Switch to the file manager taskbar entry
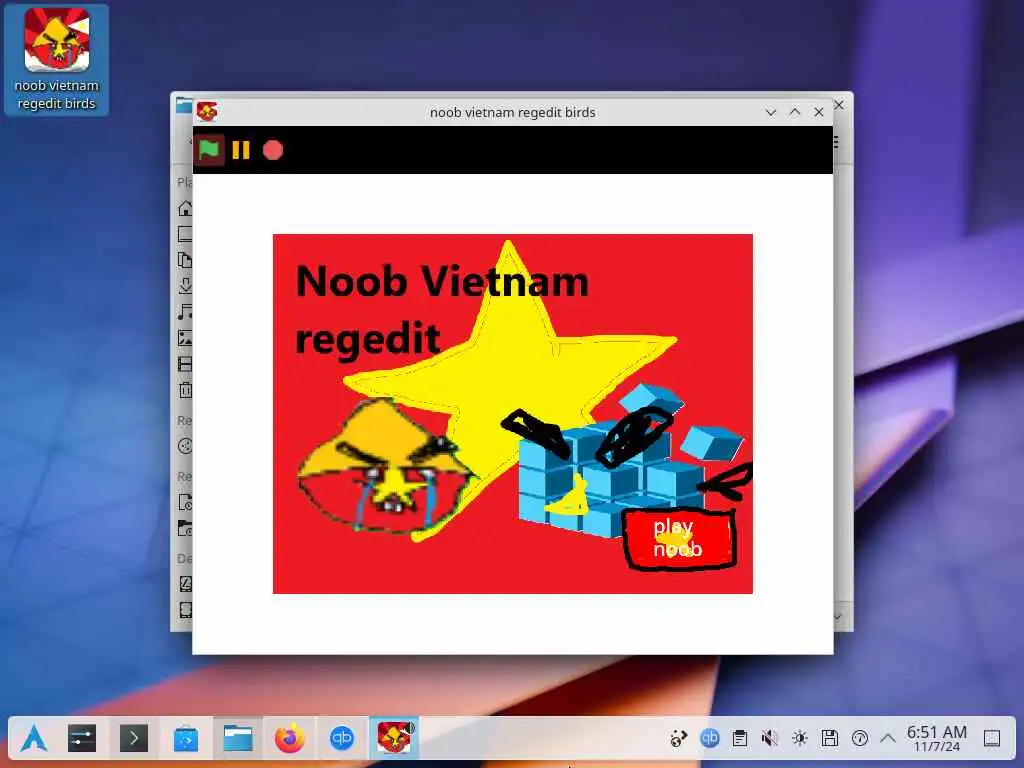 (238, 739)
